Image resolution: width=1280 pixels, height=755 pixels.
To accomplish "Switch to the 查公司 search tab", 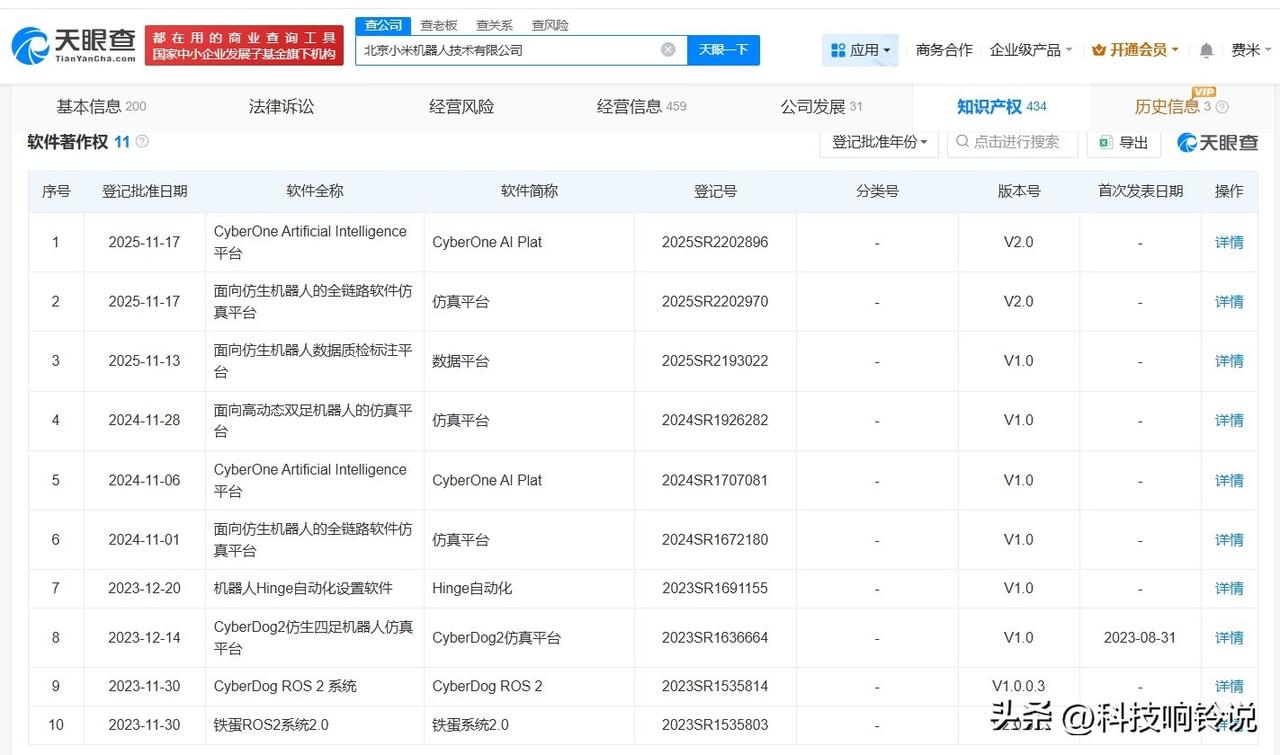I will point(383,25).
